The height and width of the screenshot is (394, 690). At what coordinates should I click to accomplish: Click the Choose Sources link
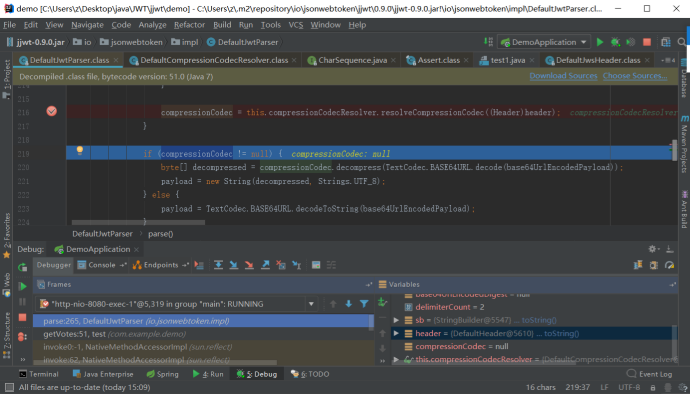[x=635, y=76]
